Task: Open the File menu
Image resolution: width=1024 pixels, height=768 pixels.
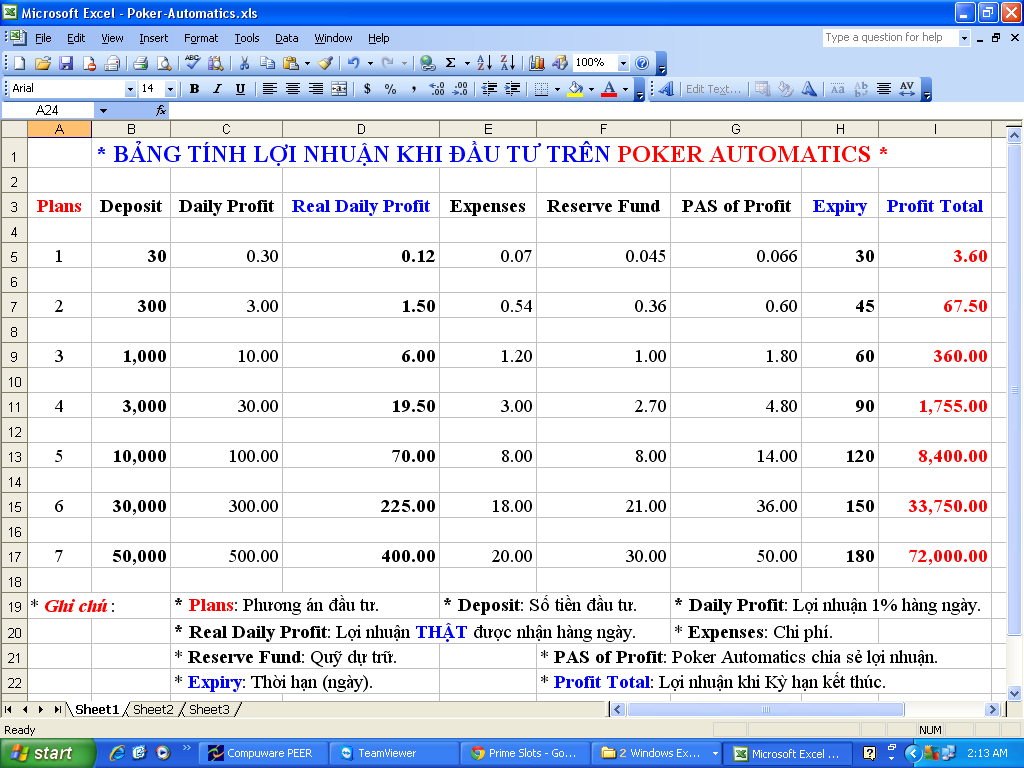Action: click(43, 38)
